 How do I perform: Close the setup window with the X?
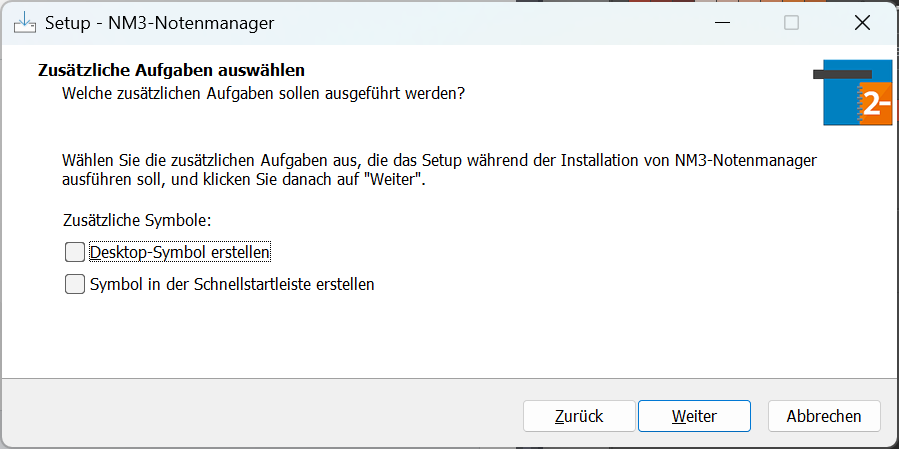(x=862, y=23)
